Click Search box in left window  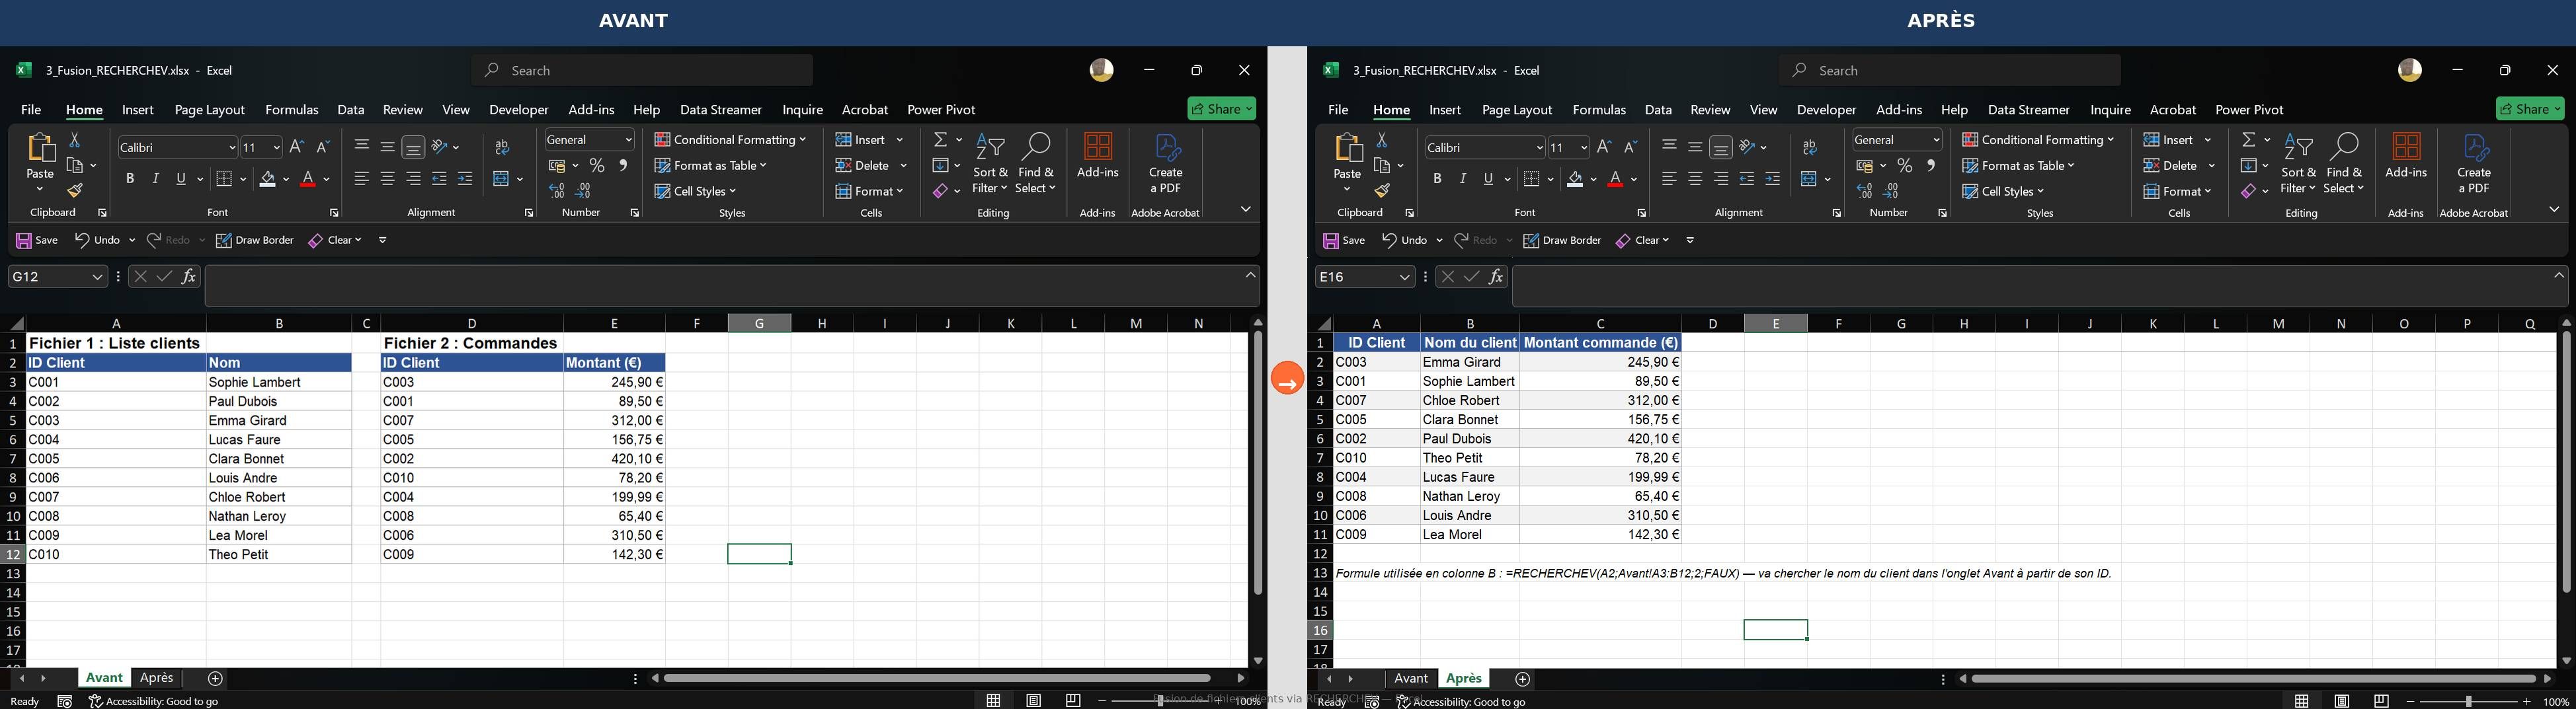[642, 70]
